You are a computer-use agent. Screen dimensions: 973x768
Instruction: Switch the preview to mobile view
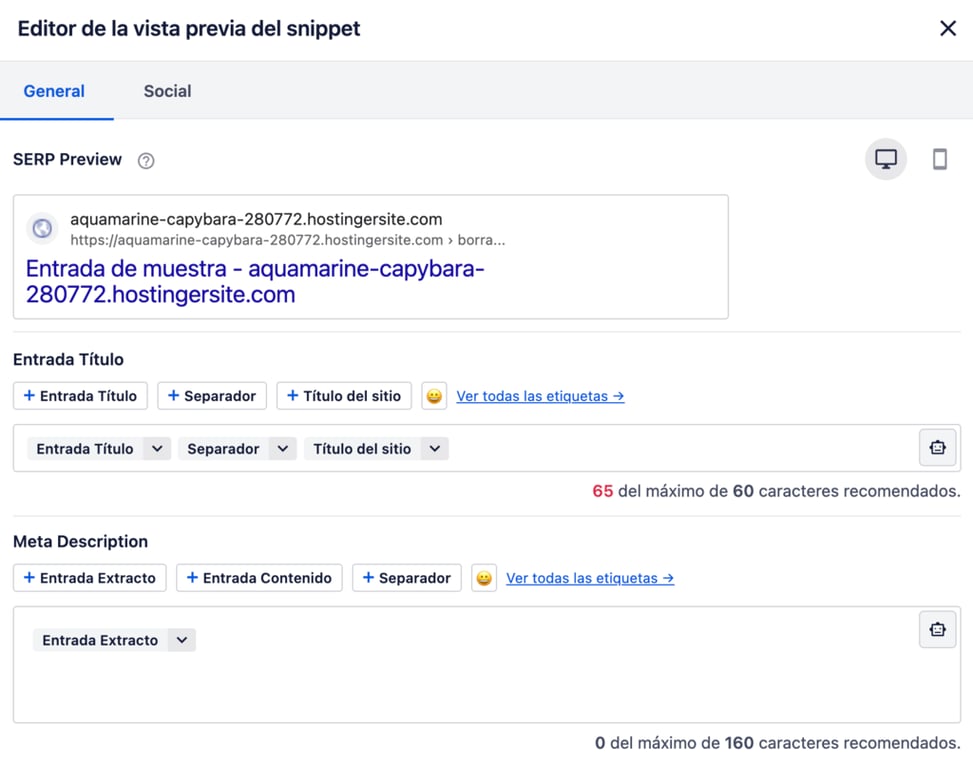(x=939, y=158)
